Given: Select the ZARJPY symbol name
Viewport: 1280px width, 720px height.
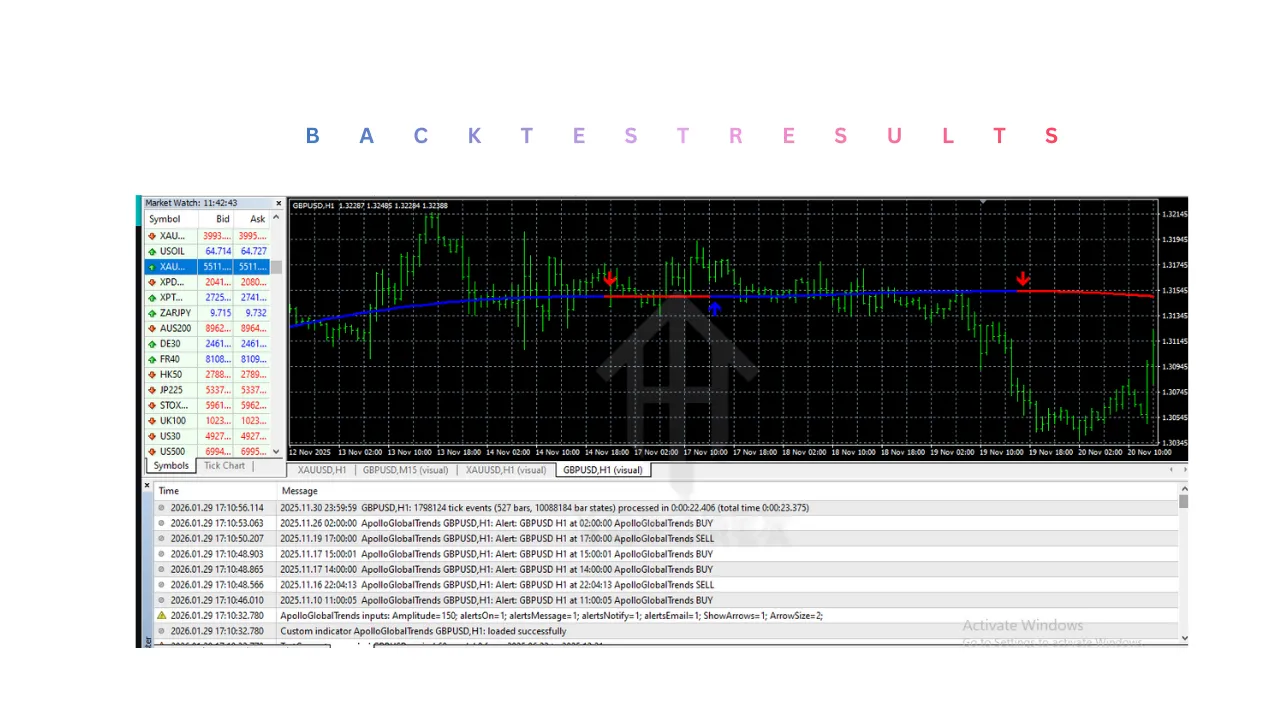Looking at the screenshot, I should point(175,313).
